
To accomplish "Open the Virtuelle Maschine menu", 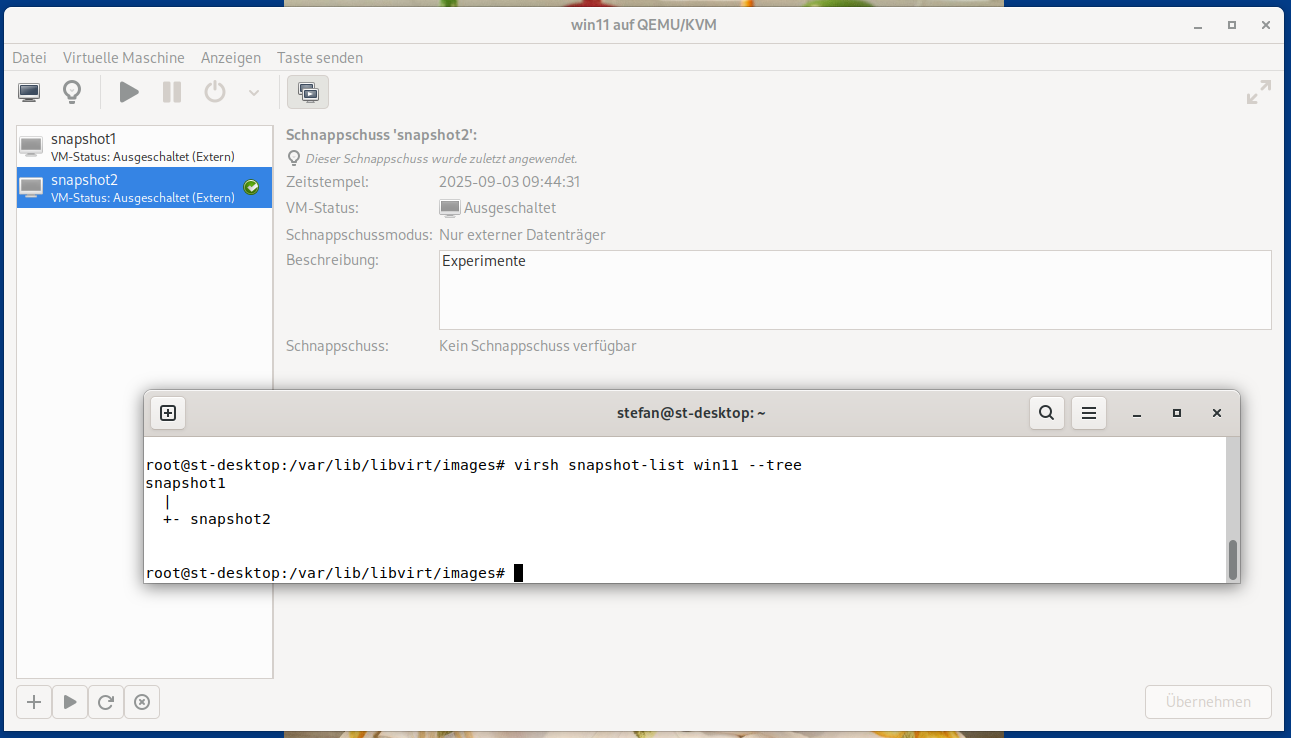I will pos(123,58).
